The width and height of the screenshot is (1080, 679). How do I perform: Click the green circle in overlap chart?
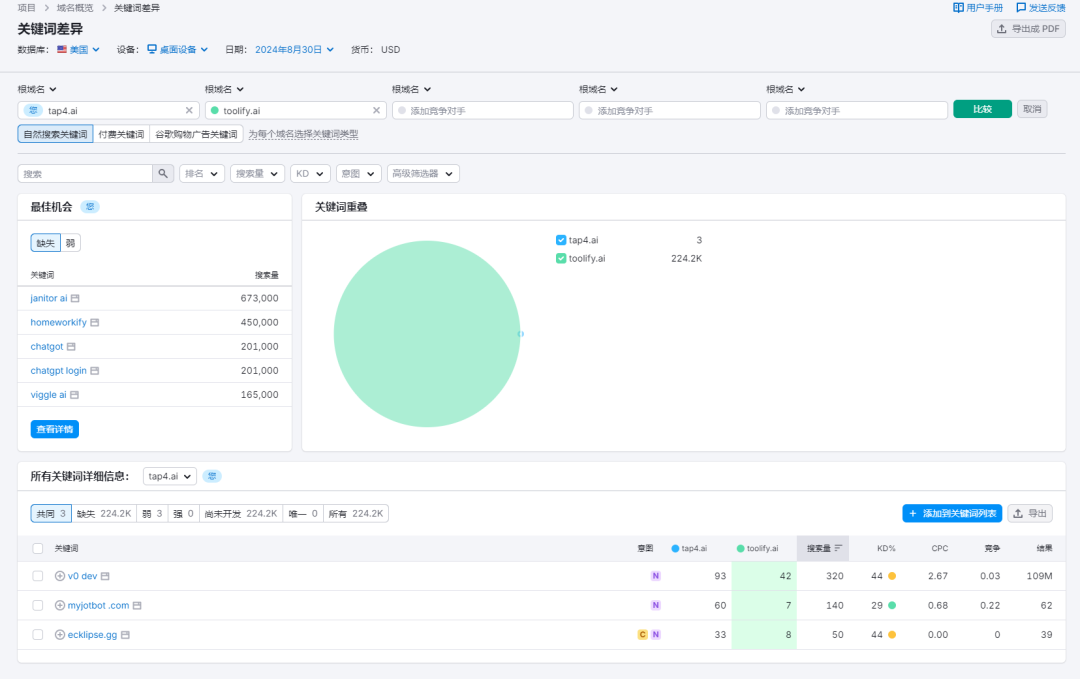coord(426,334)
